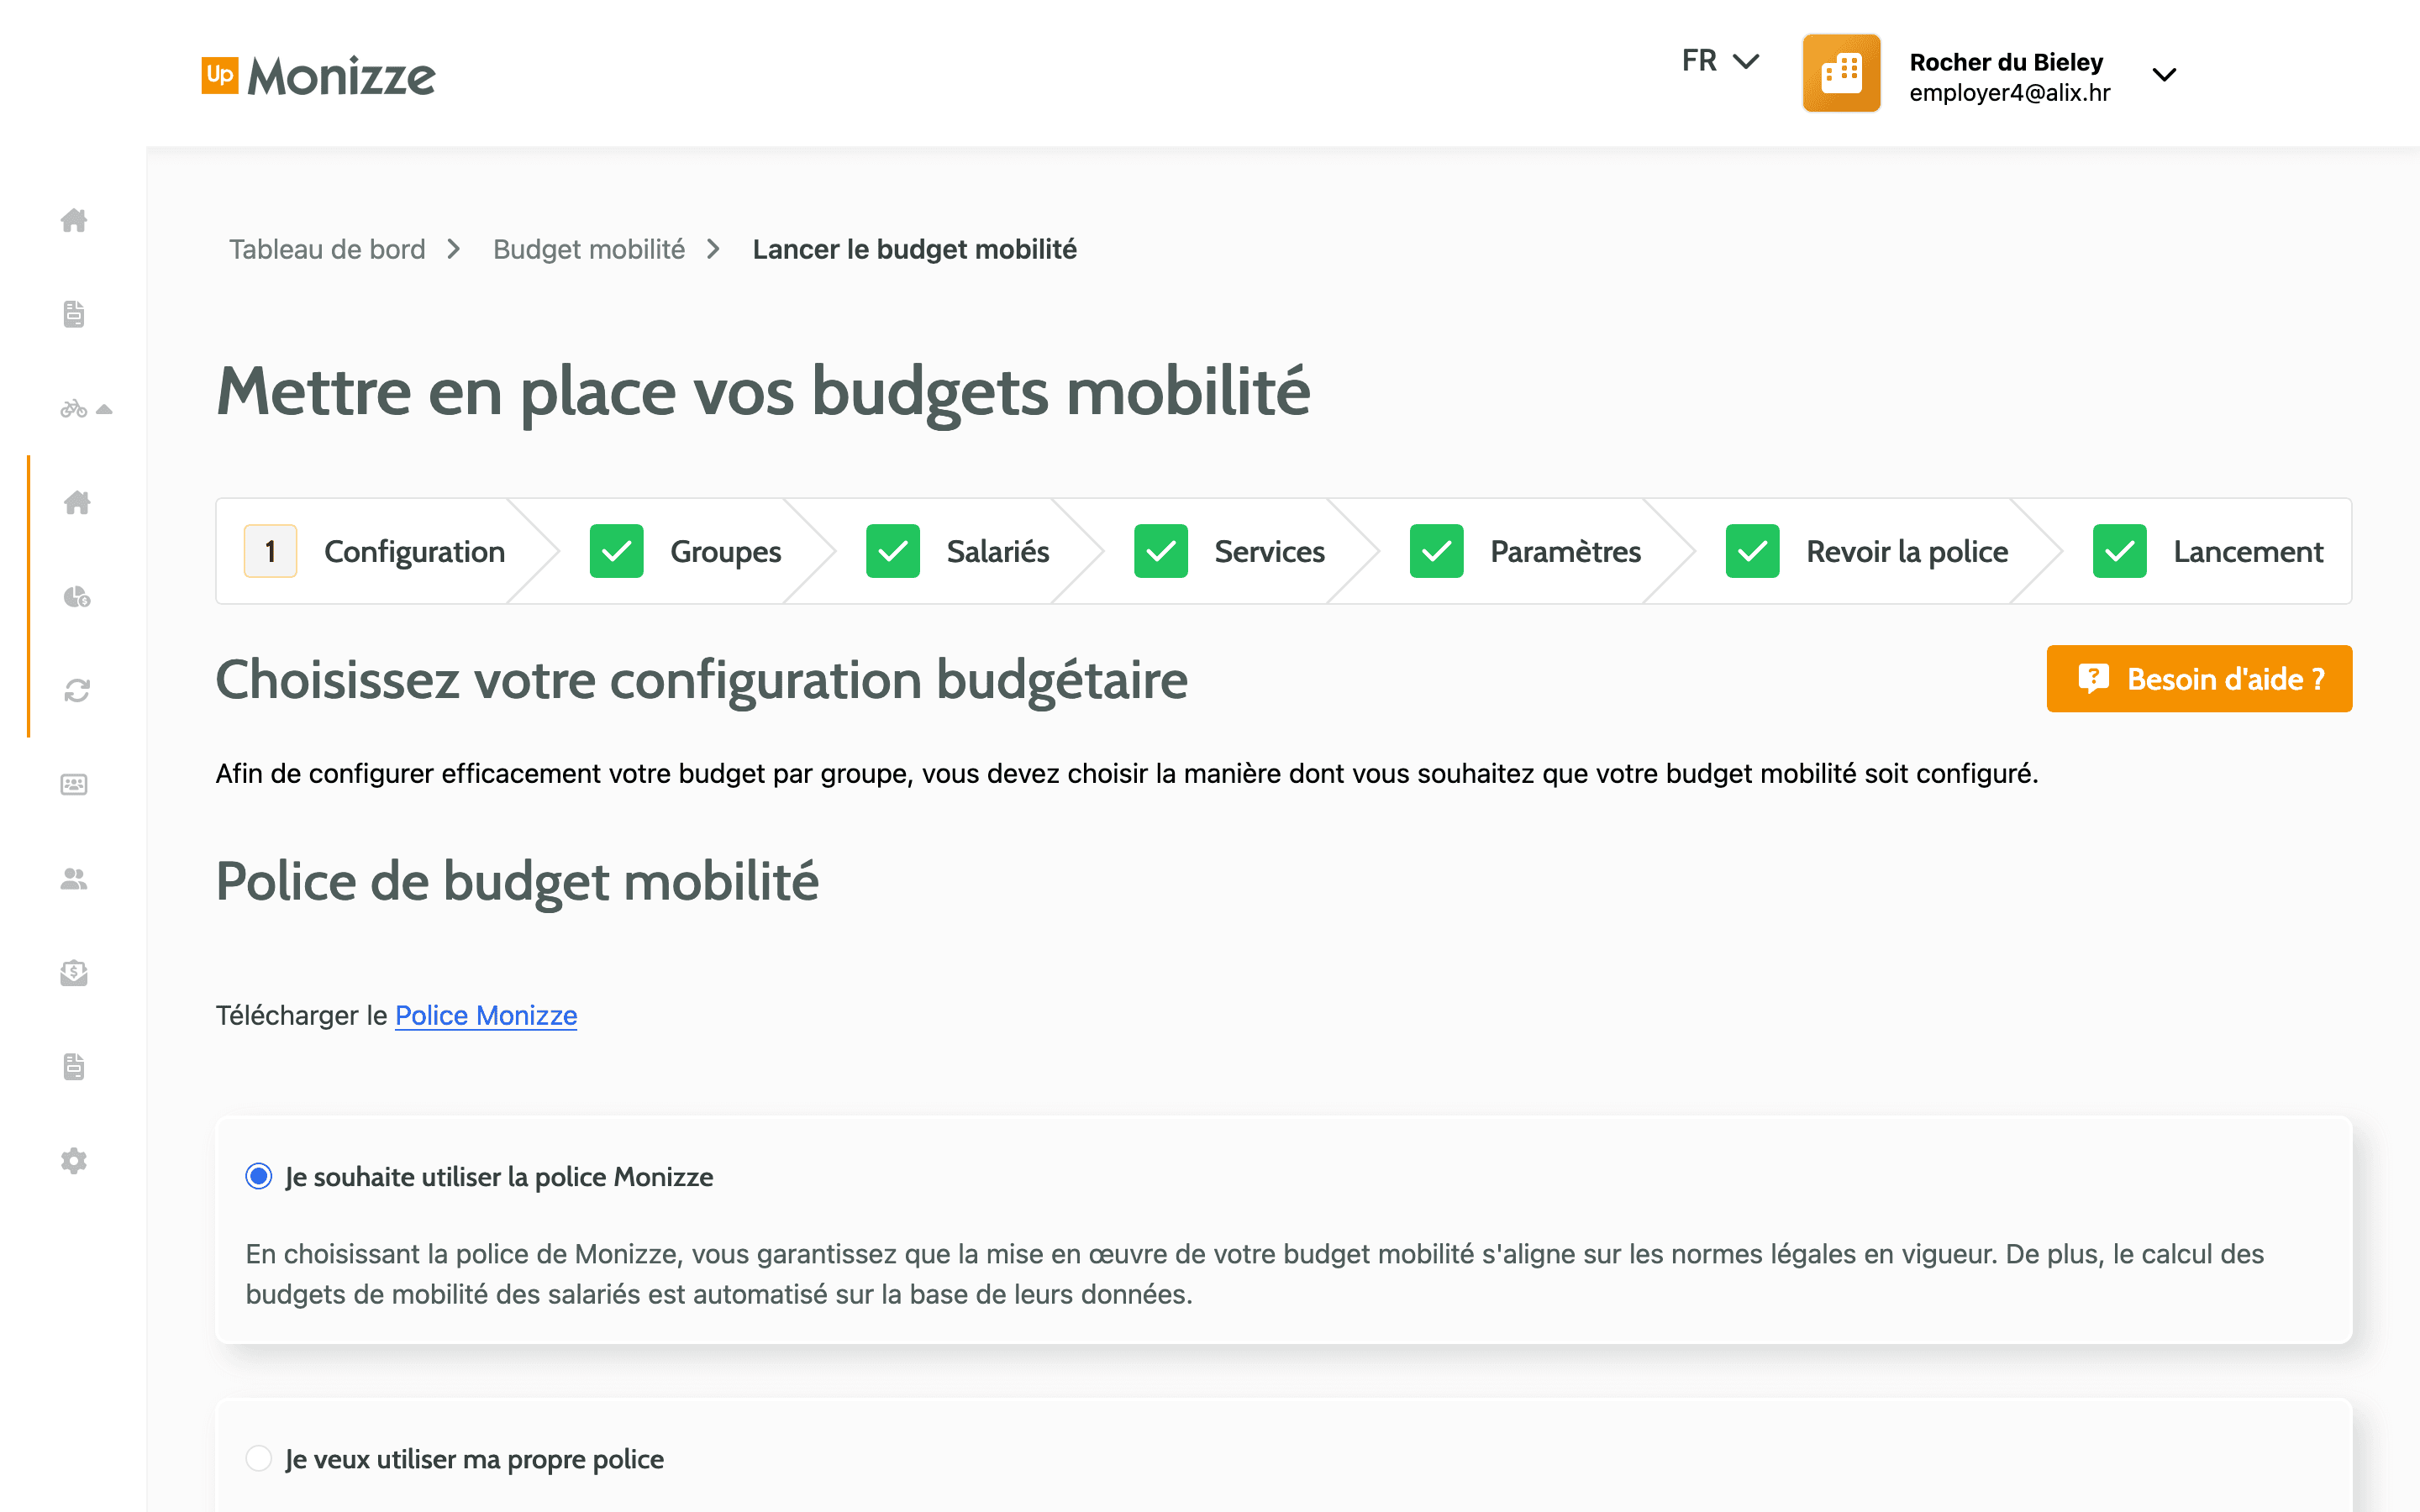
Task: Click the 'Besoin d'aide ?' button
Action: click(x=2198, y=679)
